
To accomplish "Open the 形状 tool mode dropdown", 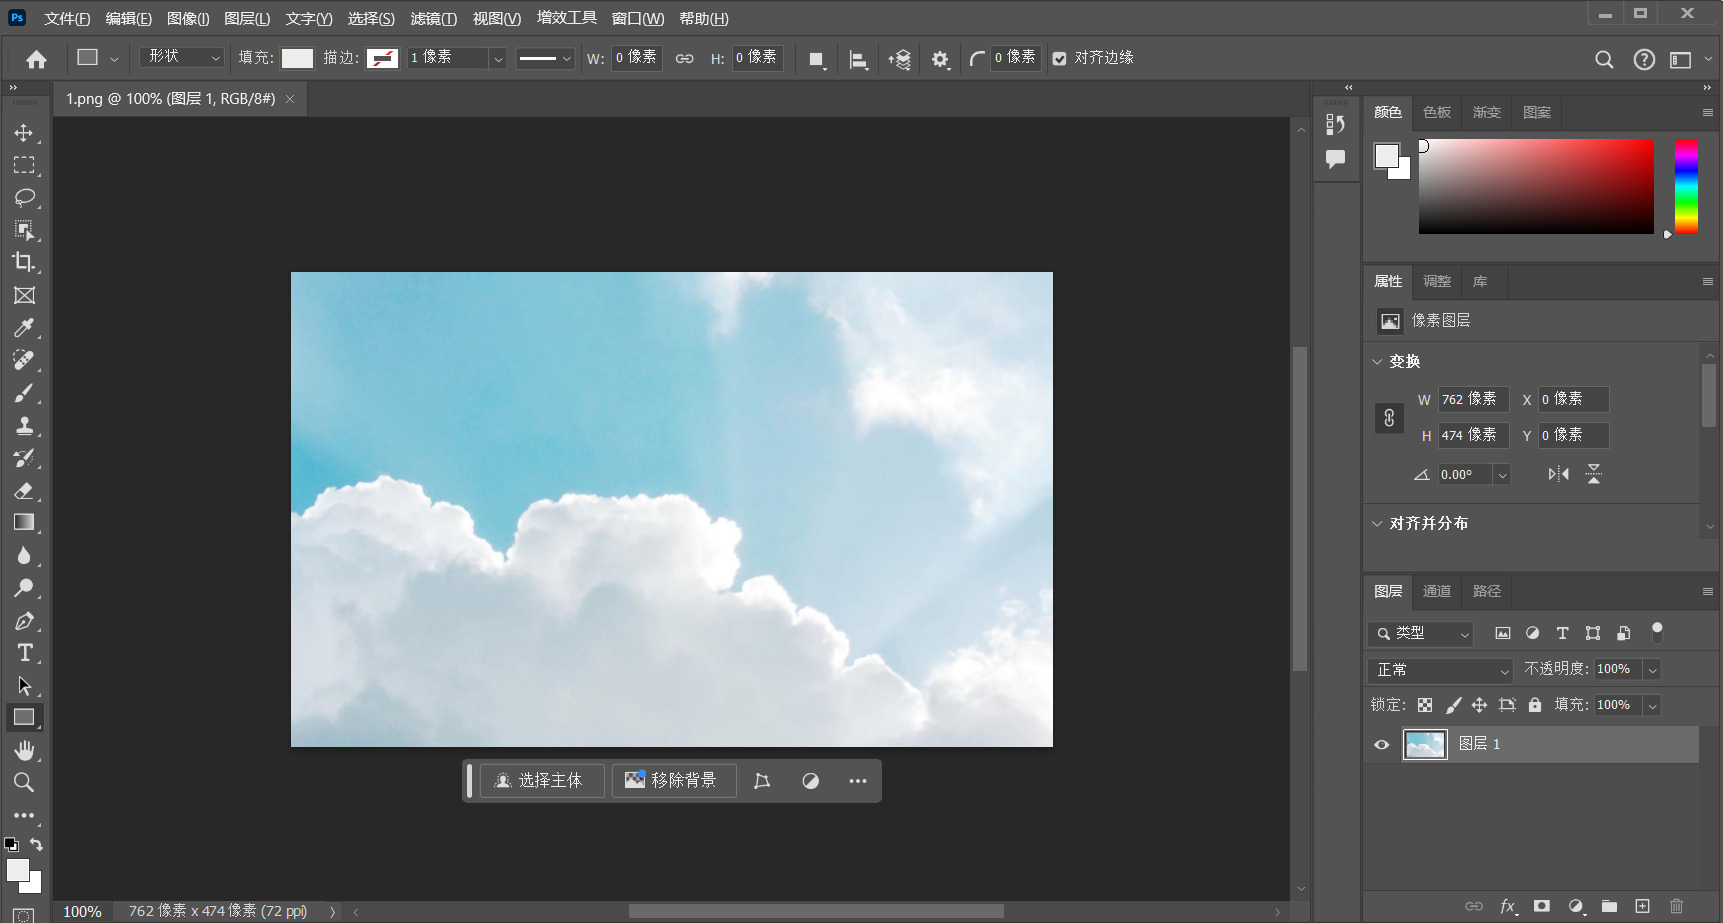I will [182, 58].
